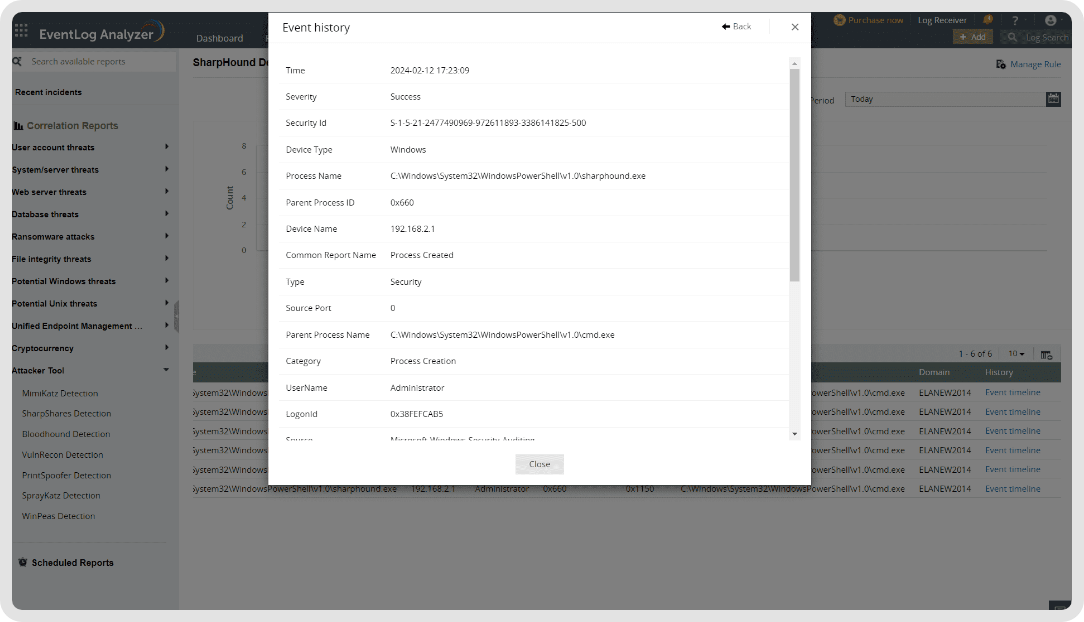Switch to the Dashboard tab
Screen dimensions: 1084x622
[x=219, y=38]
